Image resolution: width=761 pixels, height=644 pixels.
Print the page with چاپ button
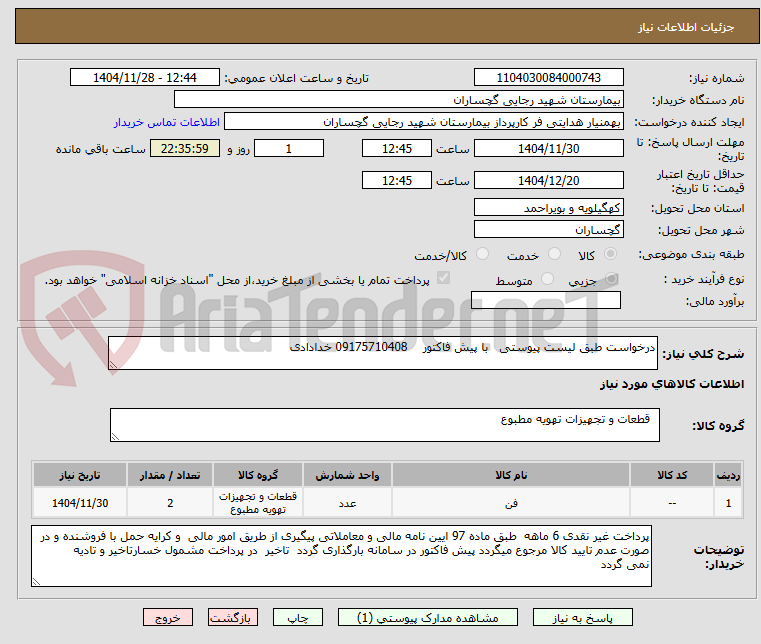point(298,617)
